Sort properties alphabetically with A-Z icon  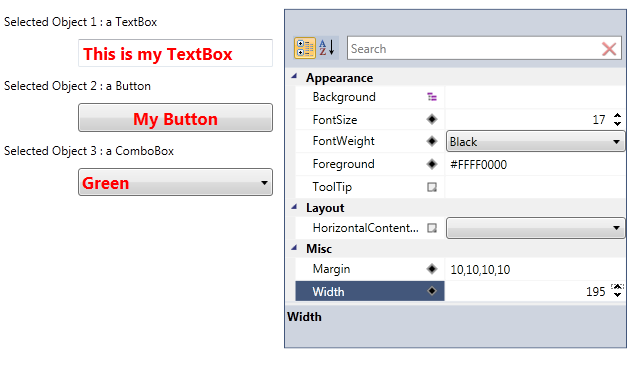[326, 48]
